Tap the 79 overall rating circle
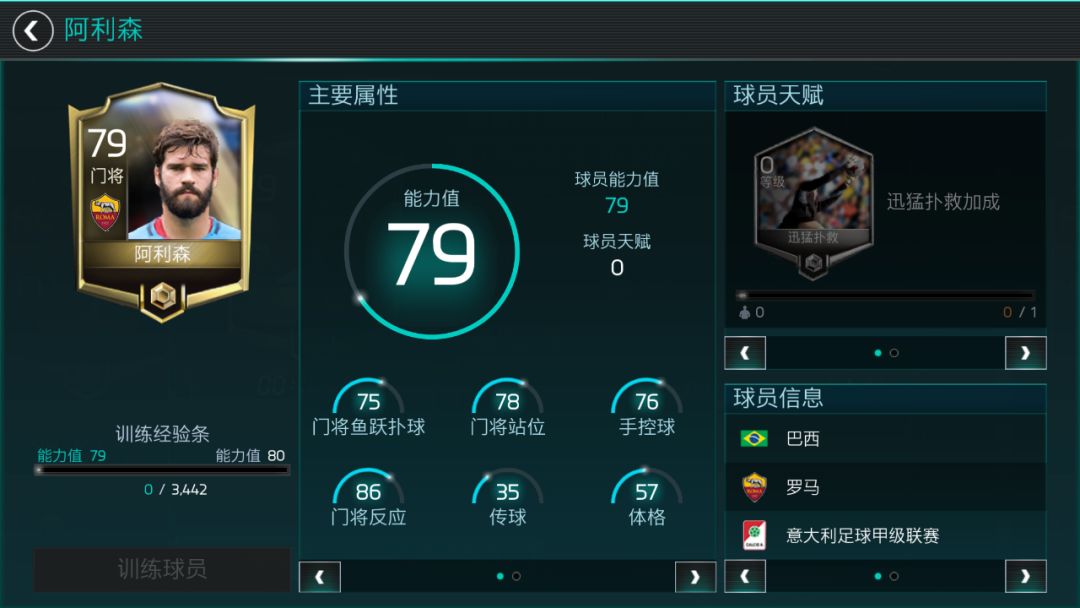Viewport: 1080px width, 608px height. pos(432,251)
